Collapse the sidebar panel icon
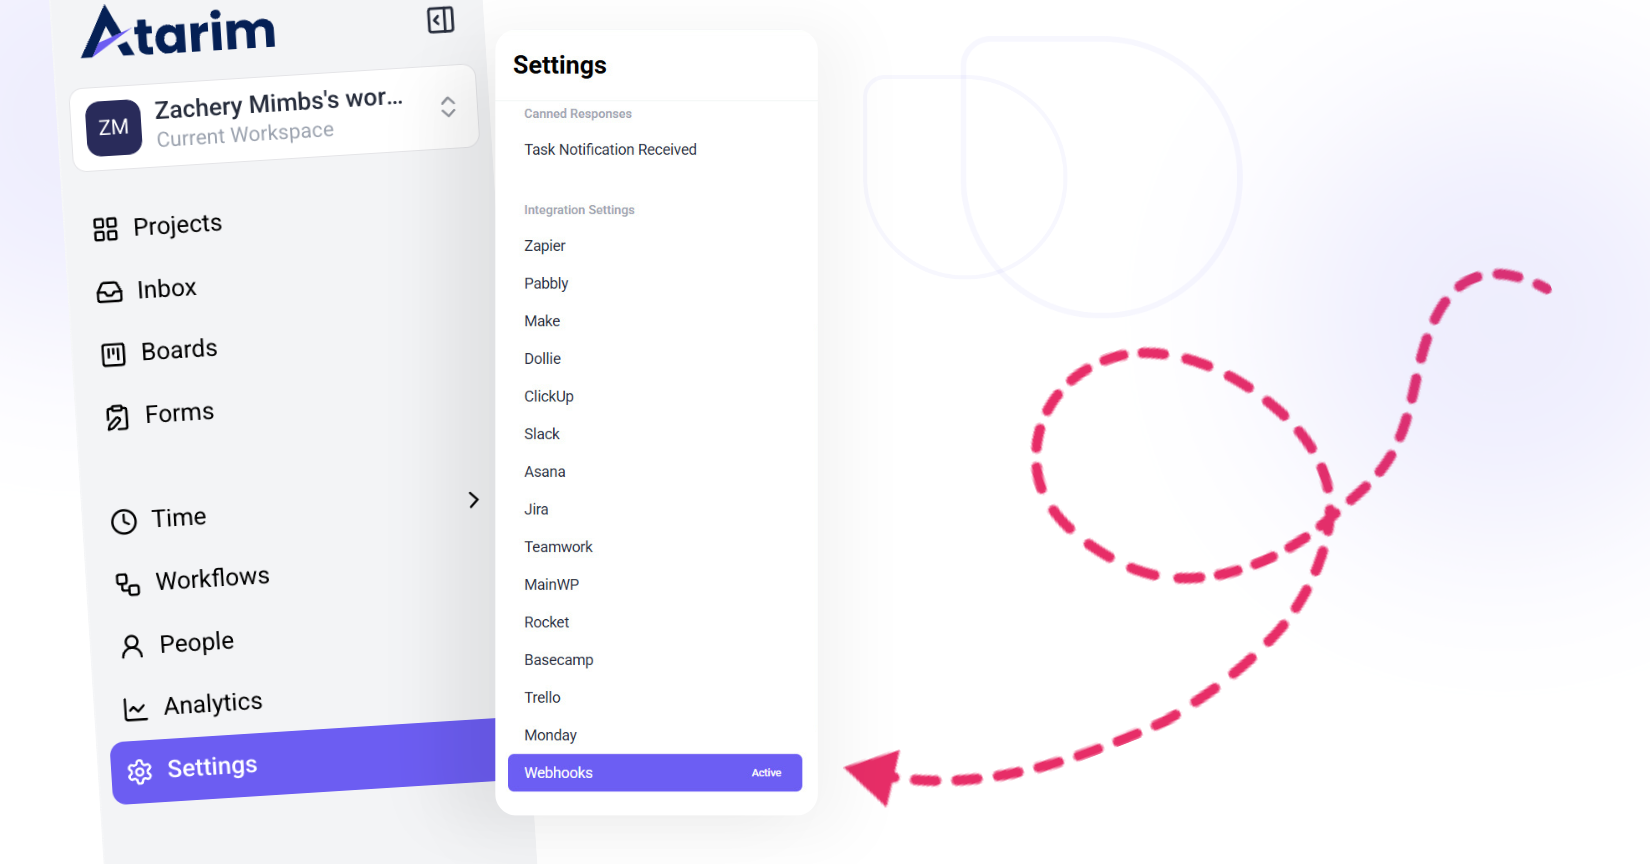 [440, 20]
